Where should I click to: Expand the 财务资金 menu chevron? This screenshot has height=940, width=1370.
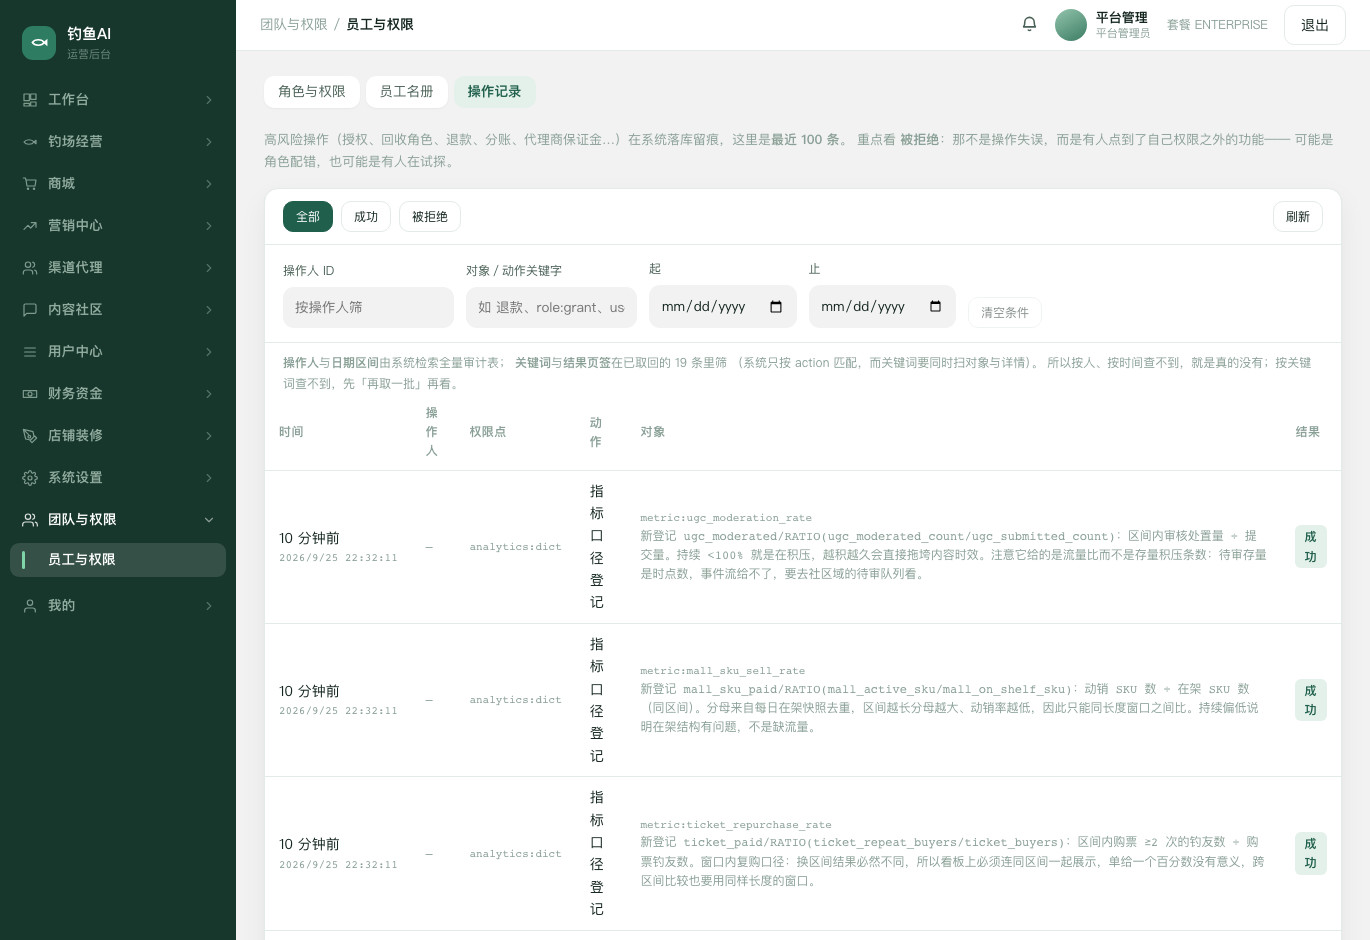(209, 394)
